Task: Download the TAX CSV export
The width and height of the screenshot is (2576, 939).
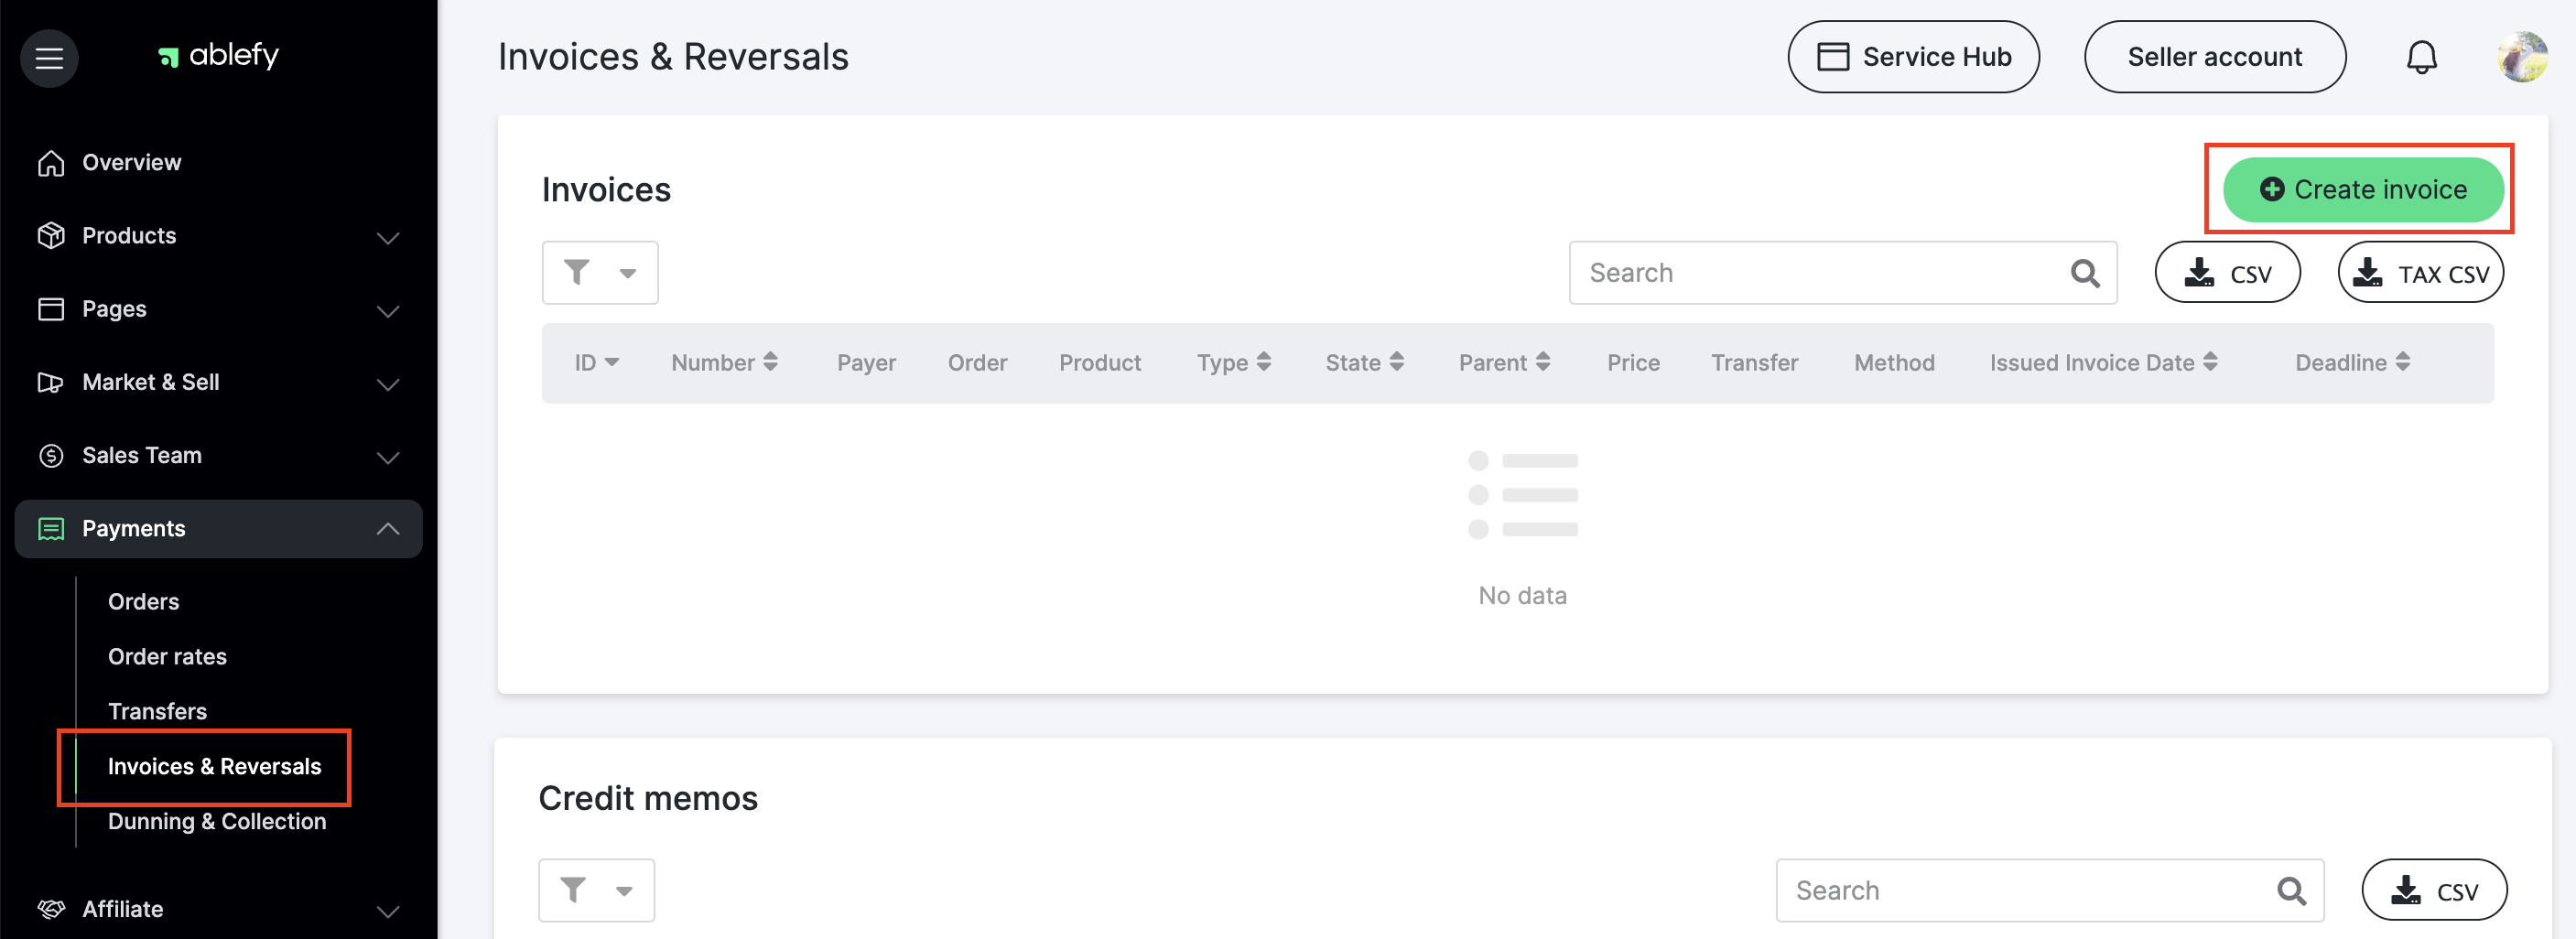Action: [x=2420, y=273]
